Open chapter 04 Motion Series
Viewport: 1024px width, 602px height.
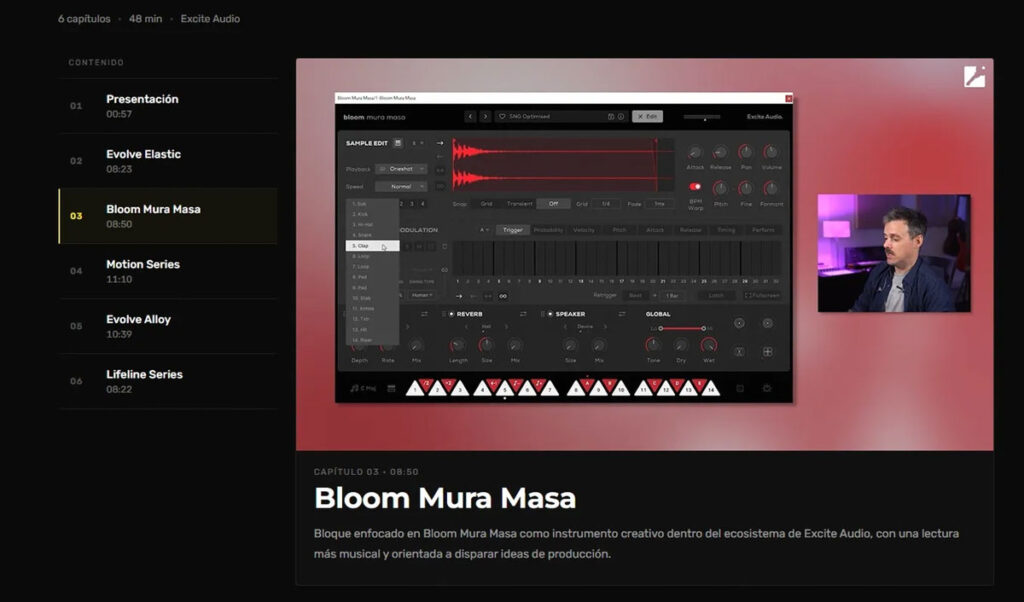pyautogui.click(x=168, y=271)
